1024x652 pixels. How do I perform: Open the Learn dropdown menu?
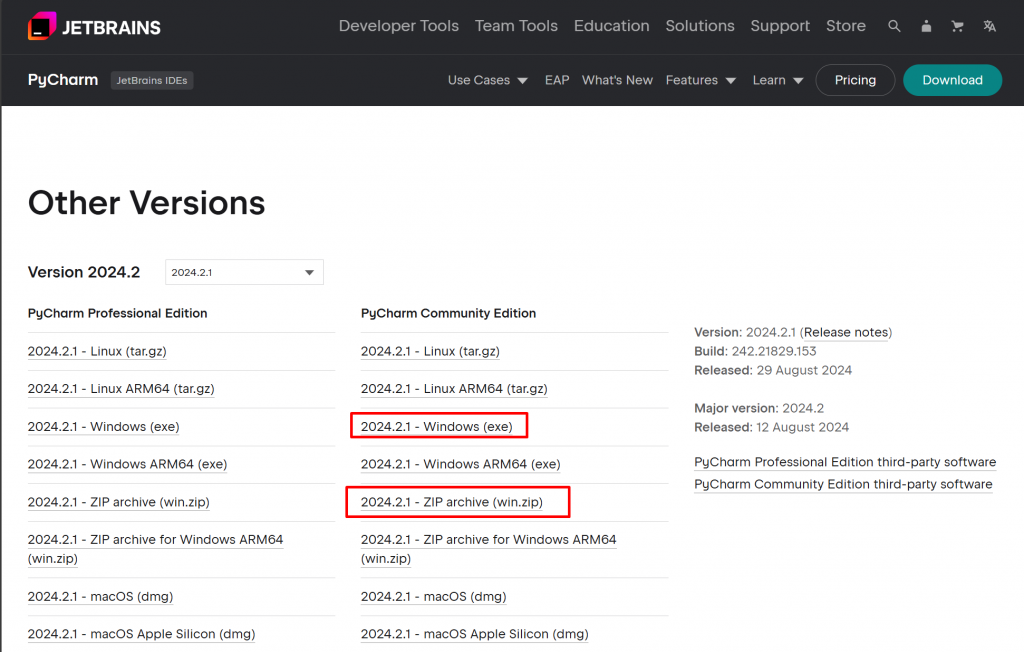(x=778, y=80)
